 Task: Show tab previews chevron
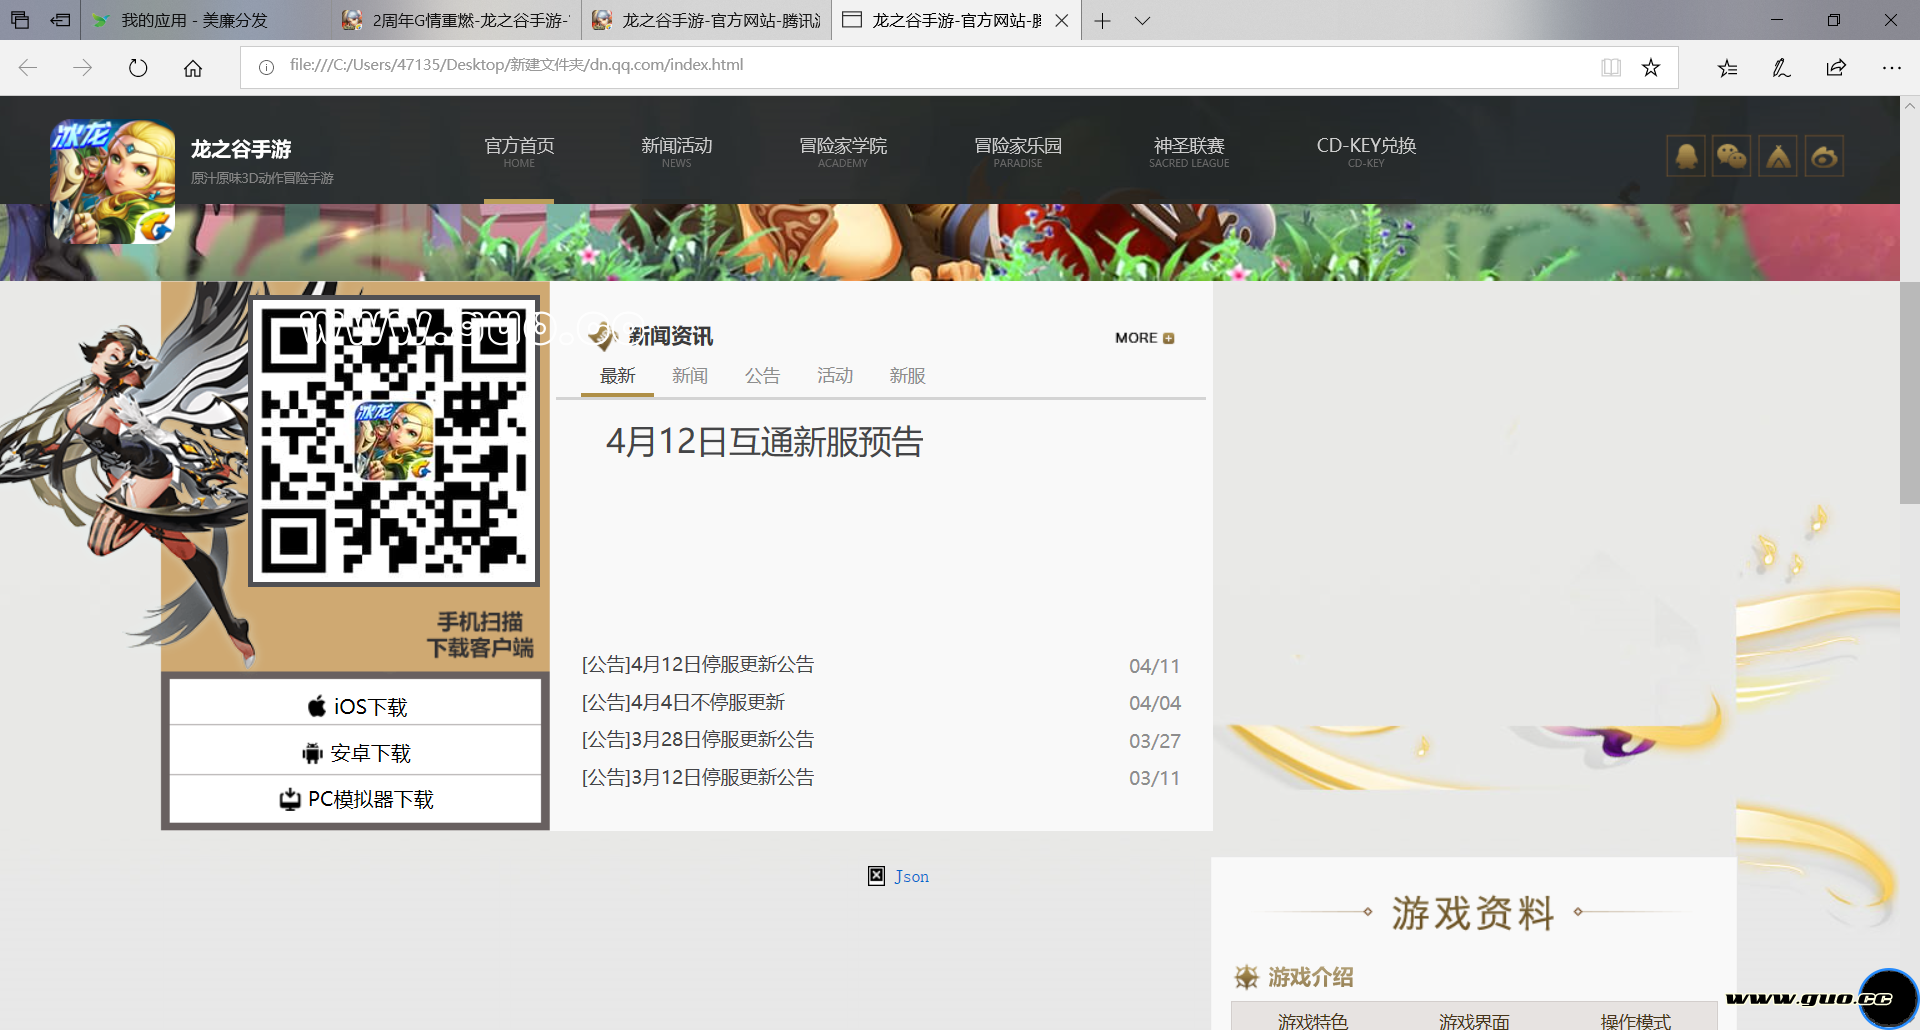click(x=1142, y=20)
